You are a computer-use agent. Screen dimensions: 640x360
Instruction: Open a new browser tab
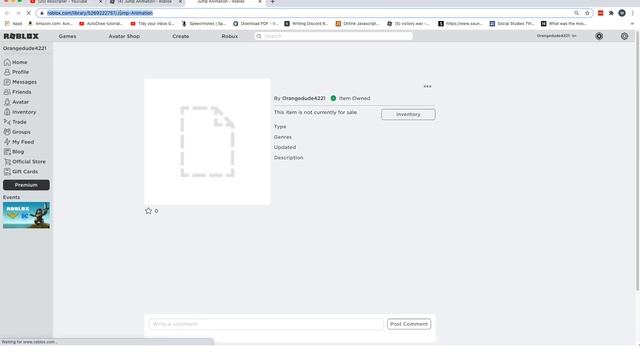[x=272, y=2]
